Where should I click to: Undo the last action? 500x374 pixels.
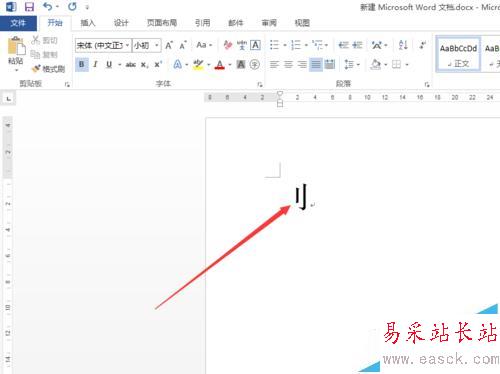click(x=47, y=6)
